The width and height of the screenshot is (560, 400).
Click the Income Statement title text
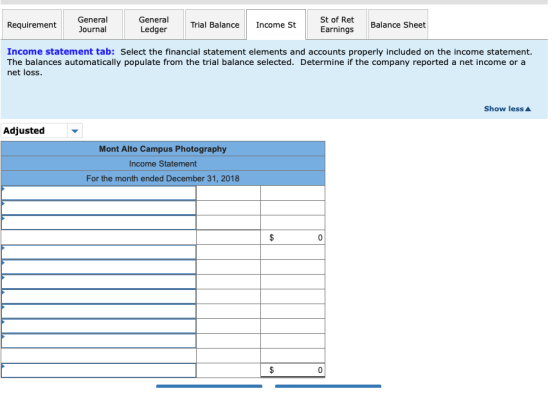tap(163, 164)
